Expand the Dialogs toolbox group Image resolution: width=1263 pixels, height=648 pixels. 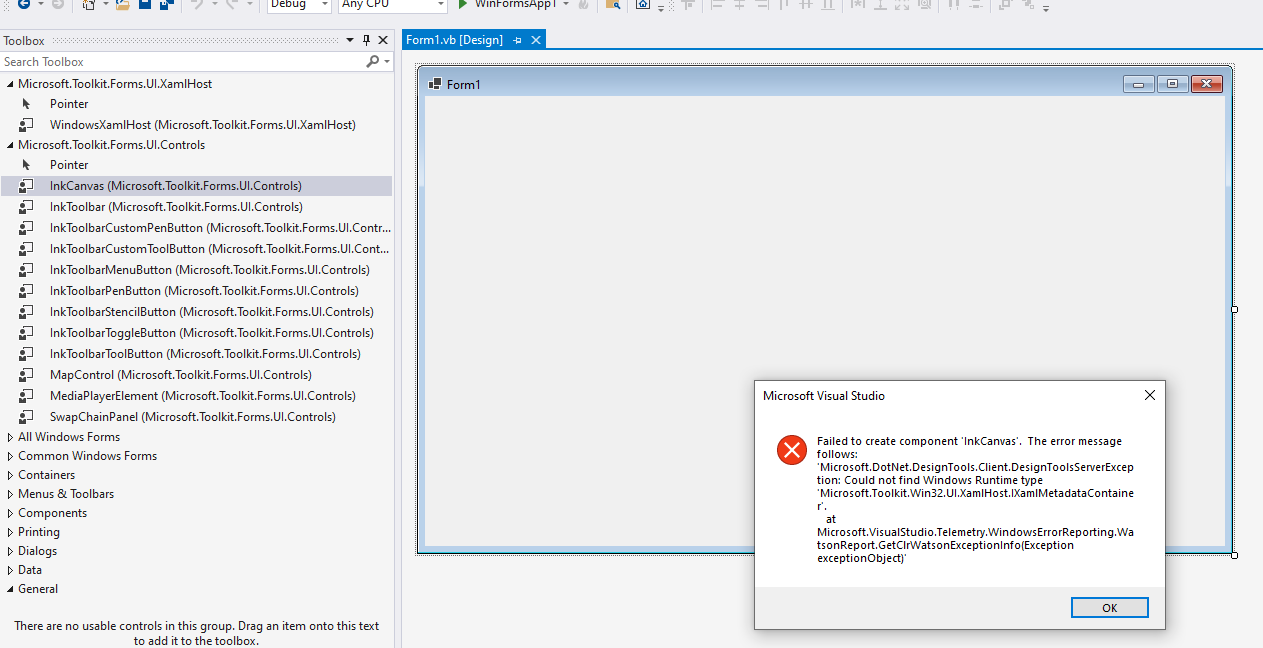[10, 551]
